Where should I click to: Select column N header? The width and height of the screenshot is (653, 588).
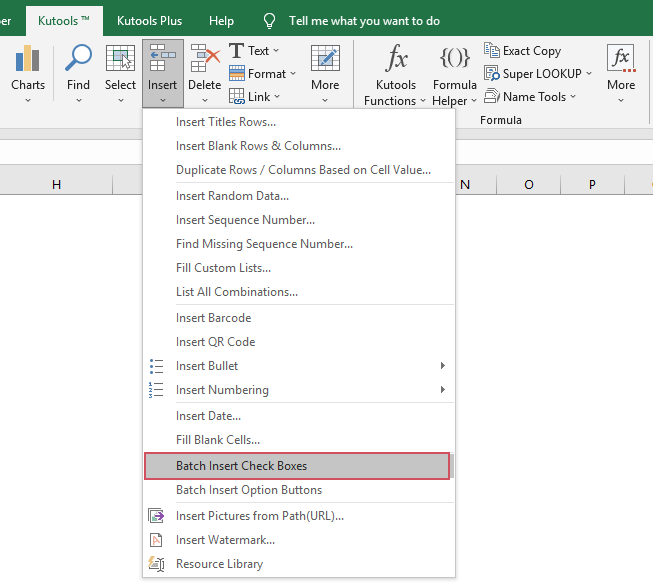[476, 184]
